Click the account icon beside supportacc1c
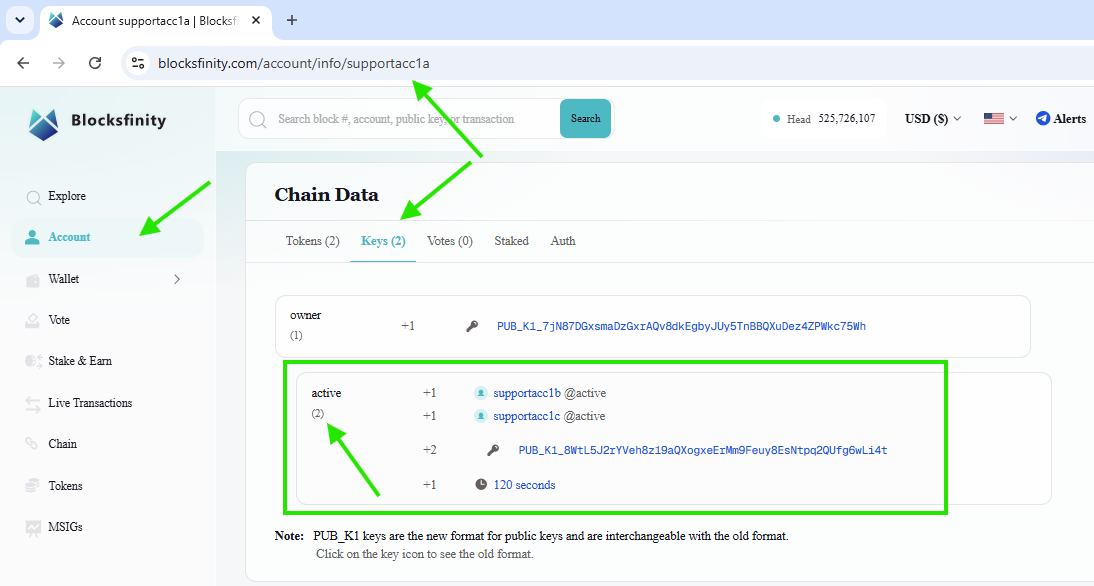1094x586 pixels. (481, 416)
